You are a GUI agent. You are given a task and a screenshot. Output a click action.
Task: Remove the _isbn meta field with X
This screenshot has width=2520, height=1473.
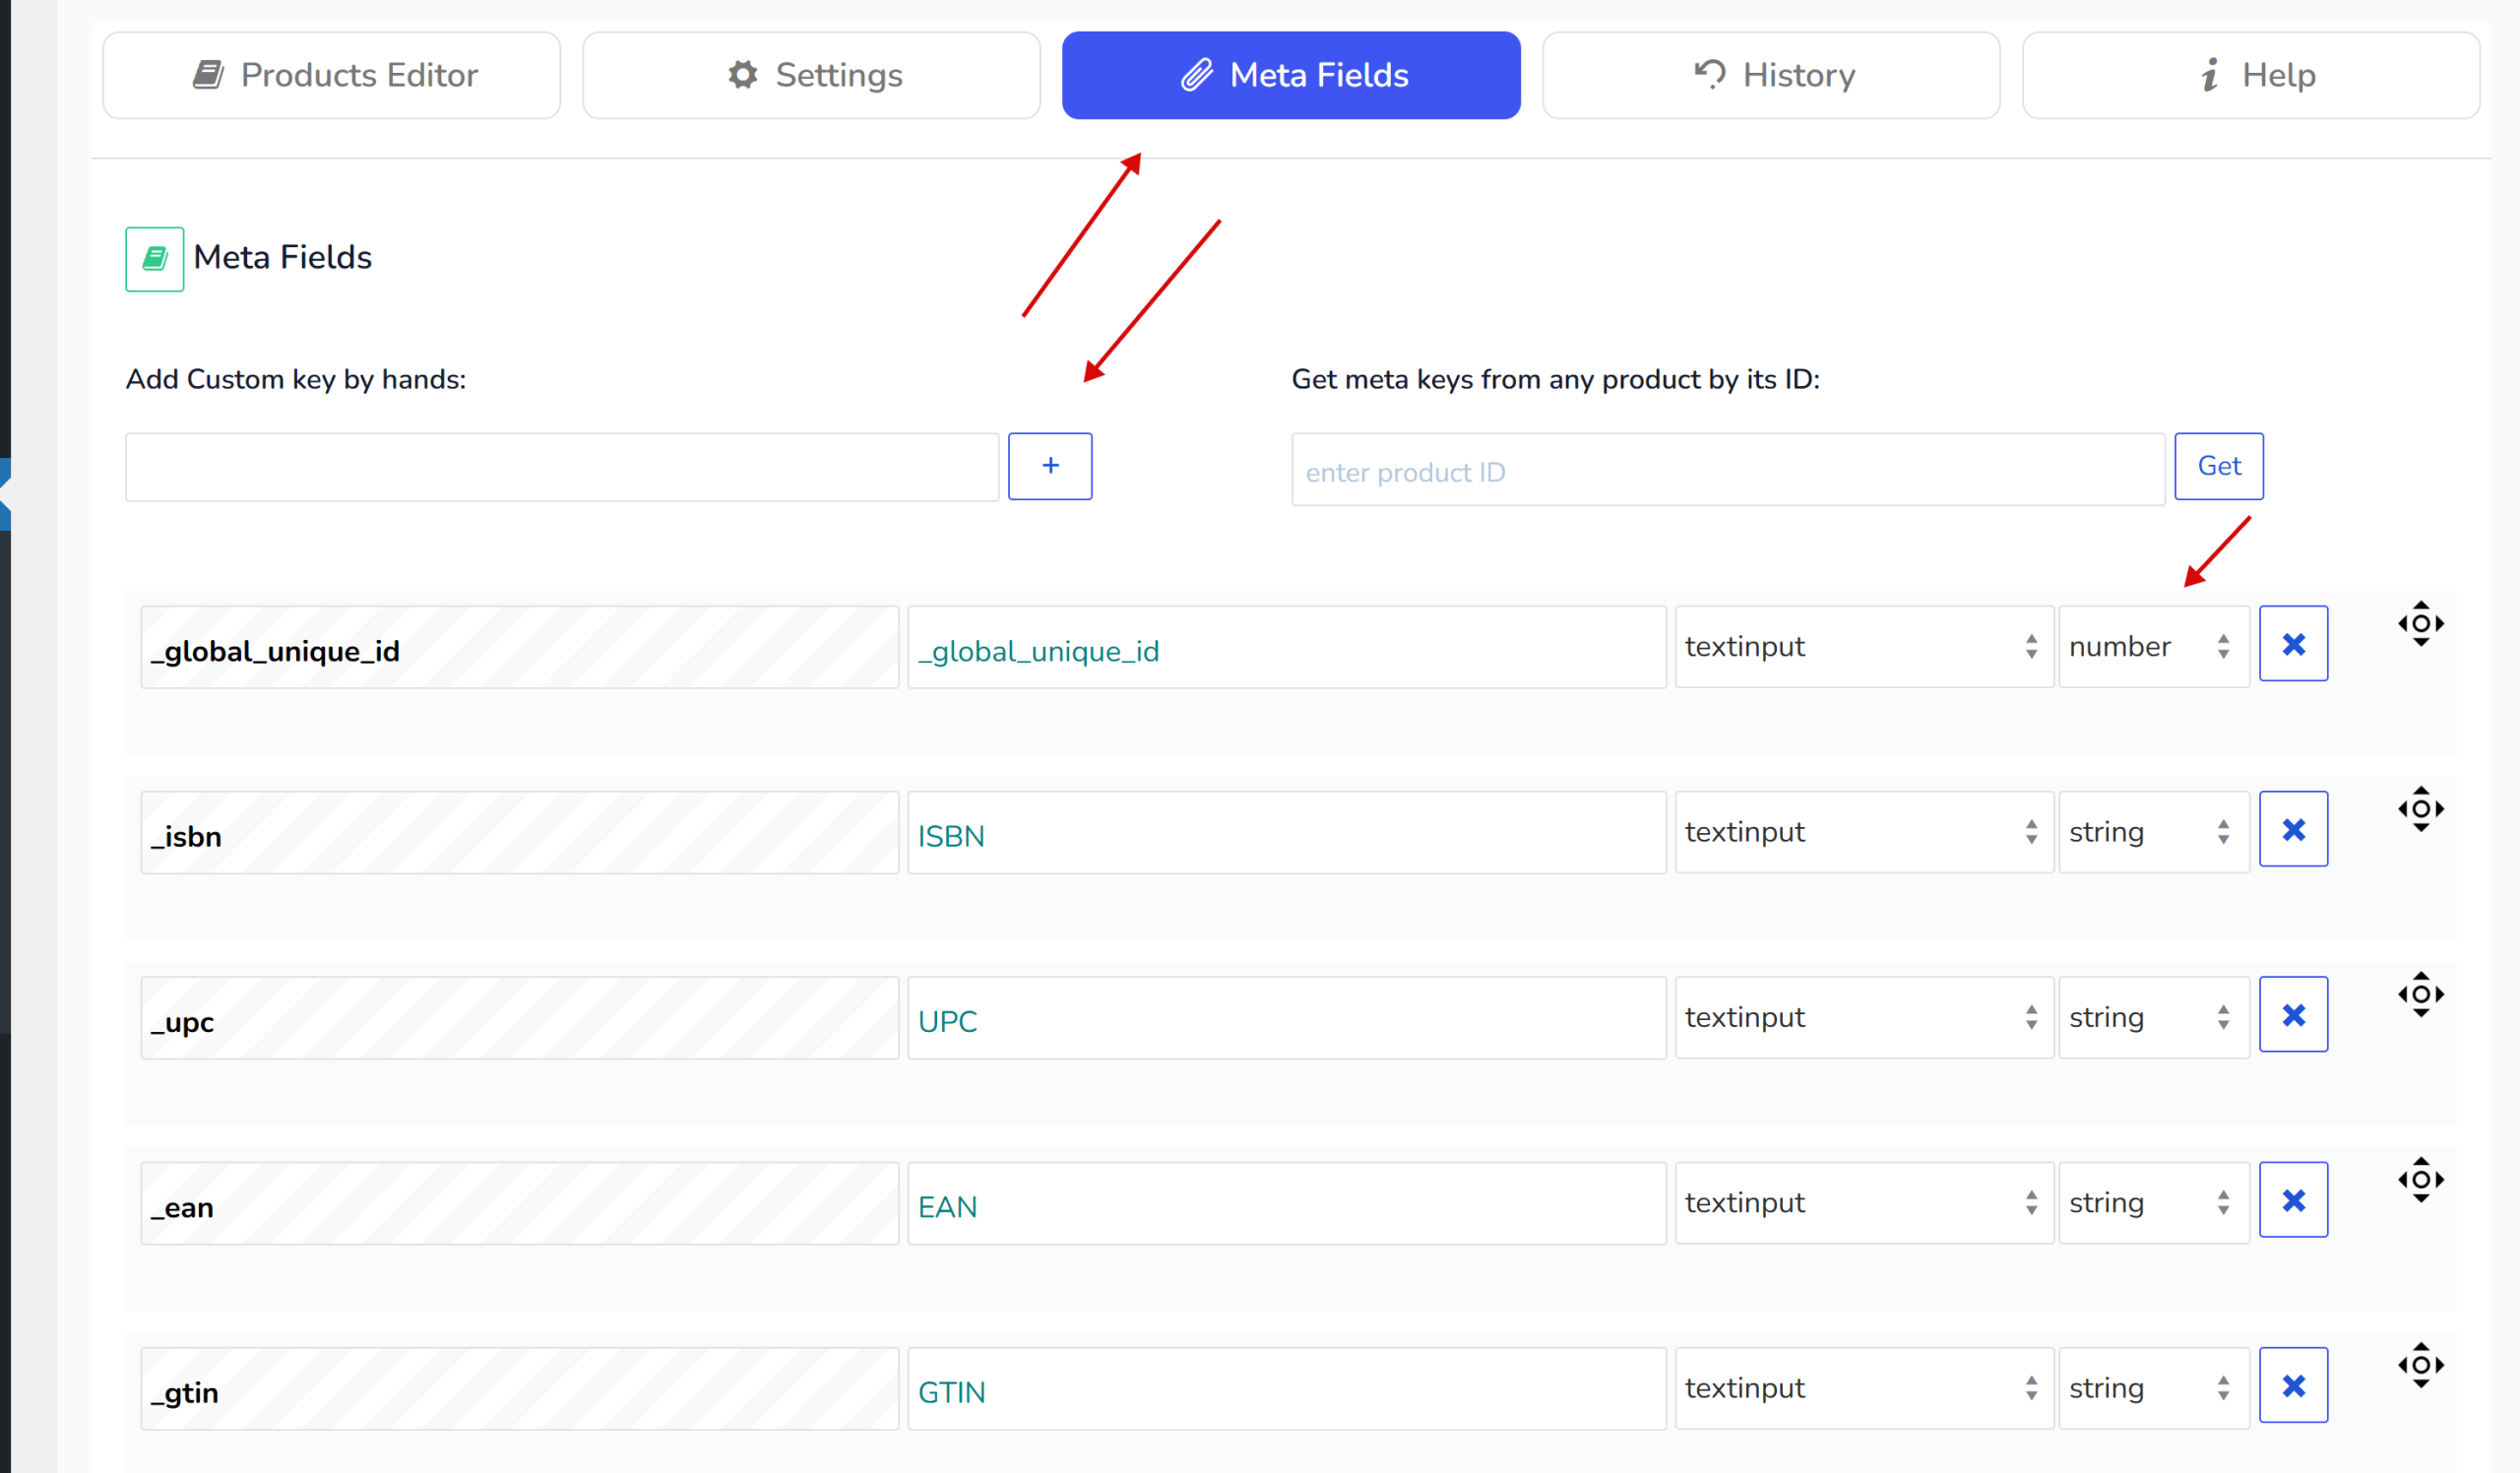point(2293,829)
